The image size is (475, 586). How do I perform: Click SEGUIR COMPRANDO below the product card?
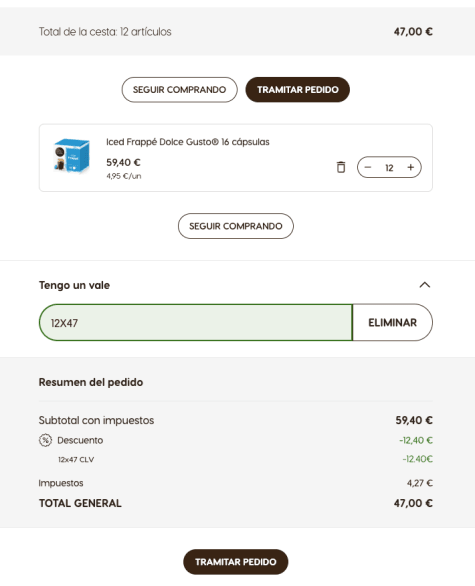(236, 226)
